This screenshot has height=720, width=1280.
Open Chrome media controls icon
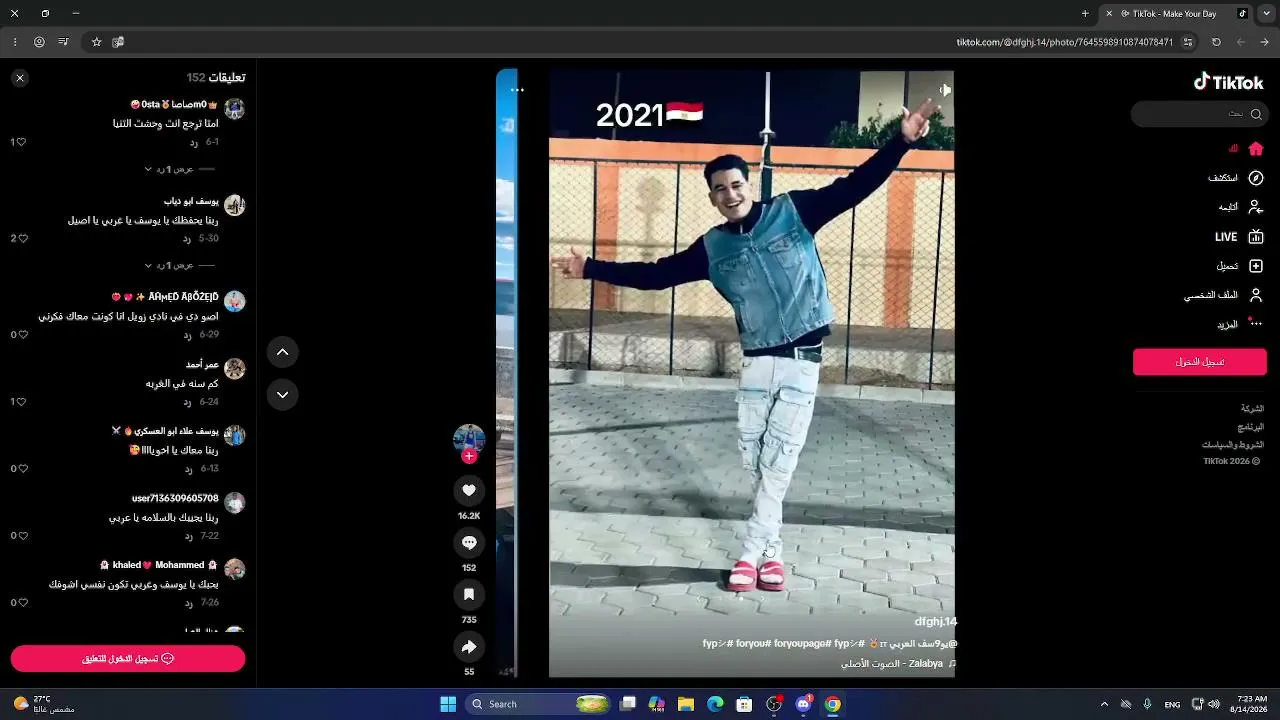point(63,42)
